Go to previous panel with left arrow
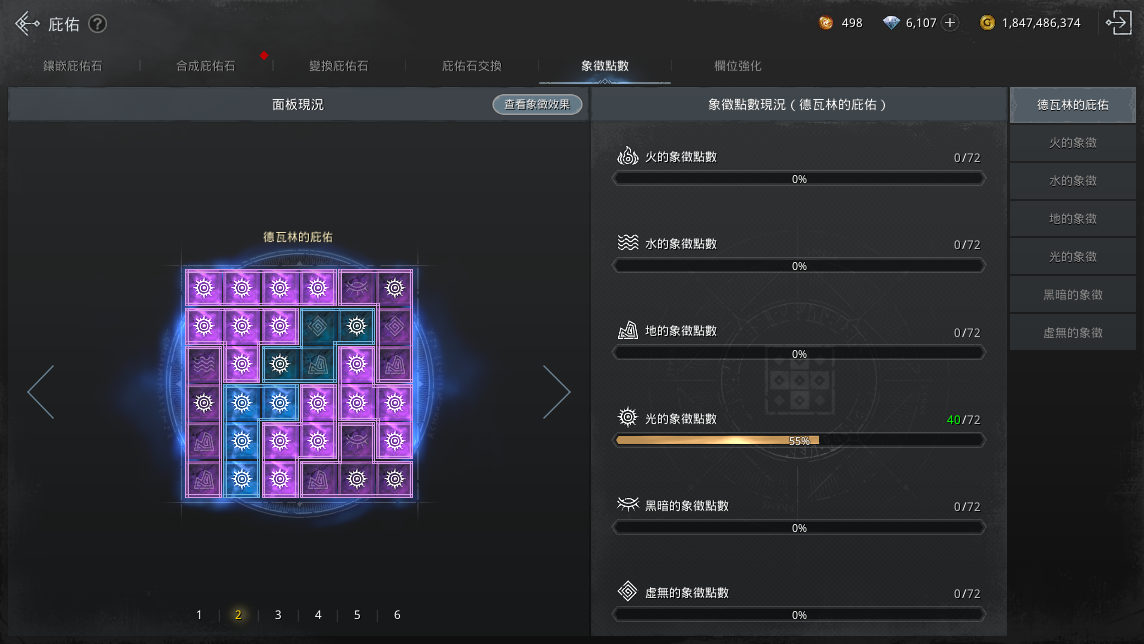The image size is (1144, 644). (x=41, y=392)
